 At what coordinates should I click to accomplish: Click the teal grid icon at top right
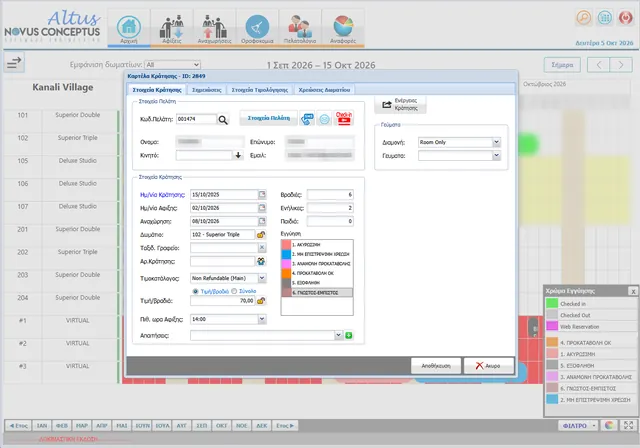(604, 18)
